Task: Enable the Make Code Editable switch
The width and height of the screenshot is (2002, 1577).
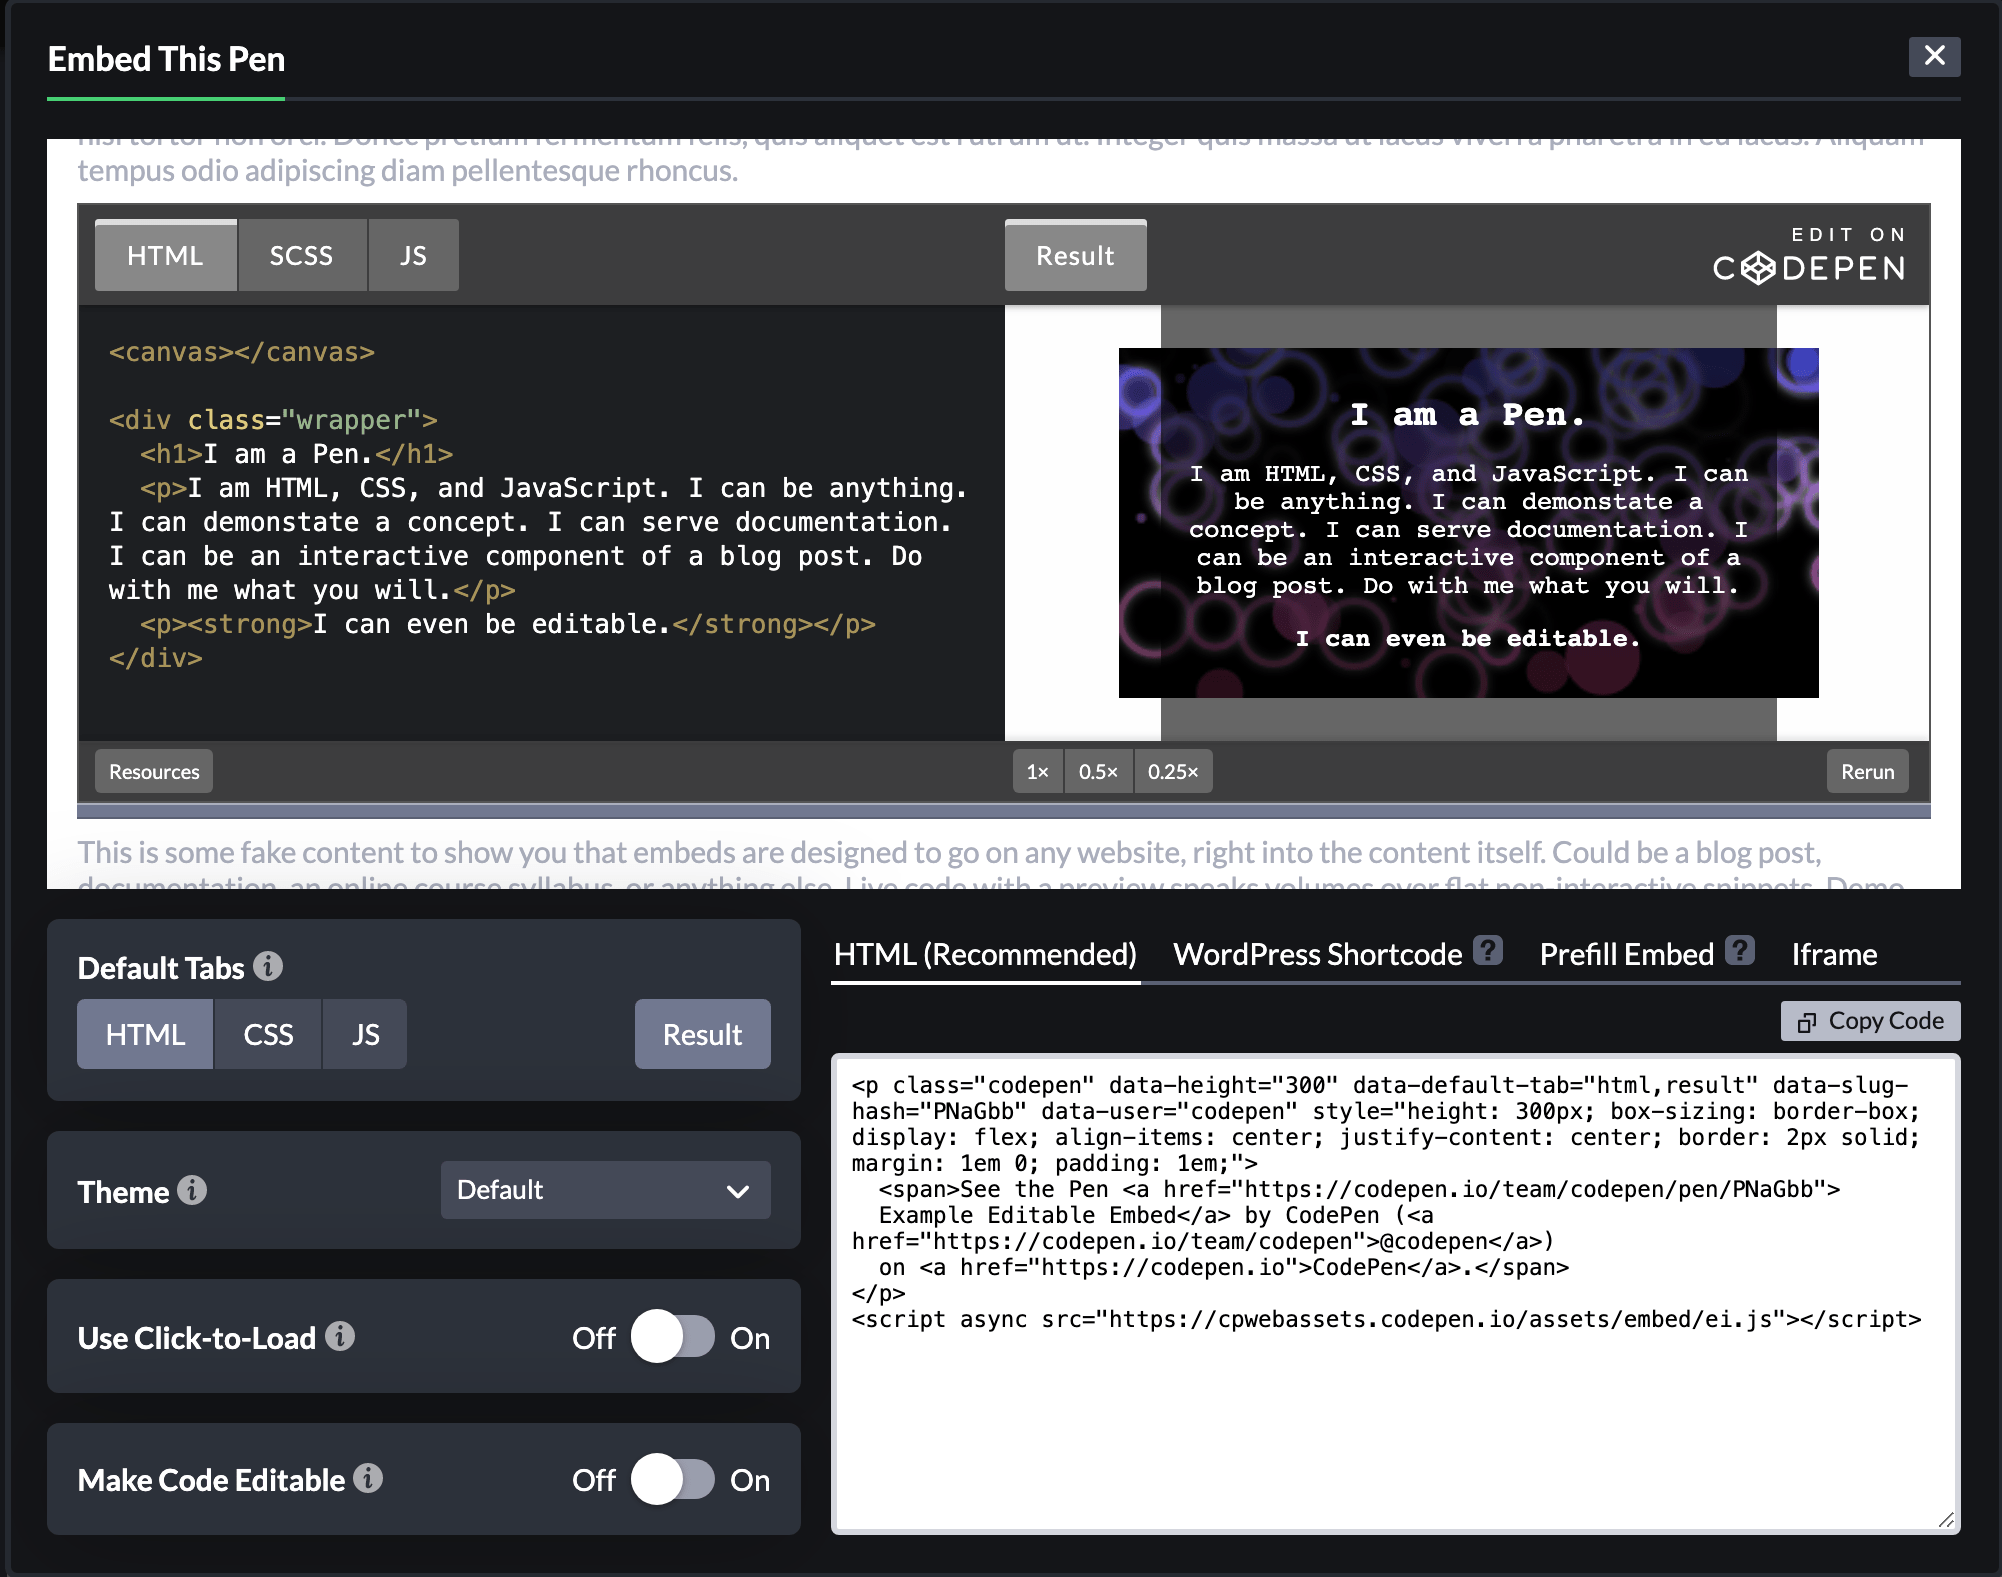Action: (x=672, y=1479)
